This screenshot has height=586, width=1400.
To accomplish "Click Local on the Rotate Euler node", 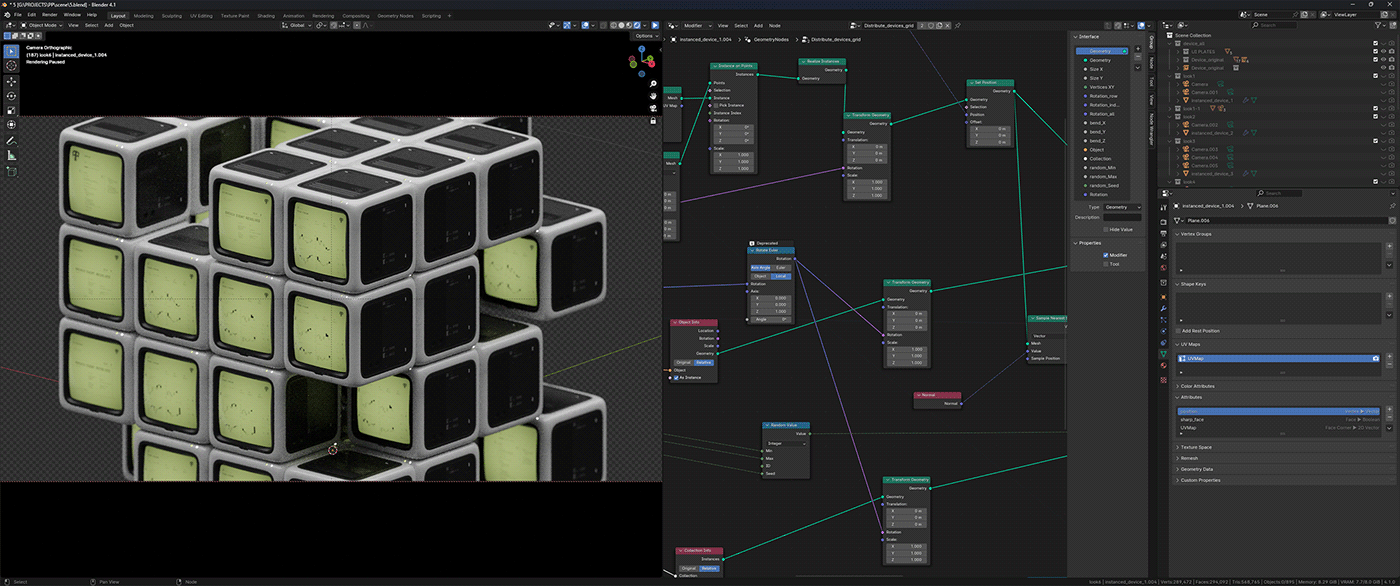I will 781,275.
